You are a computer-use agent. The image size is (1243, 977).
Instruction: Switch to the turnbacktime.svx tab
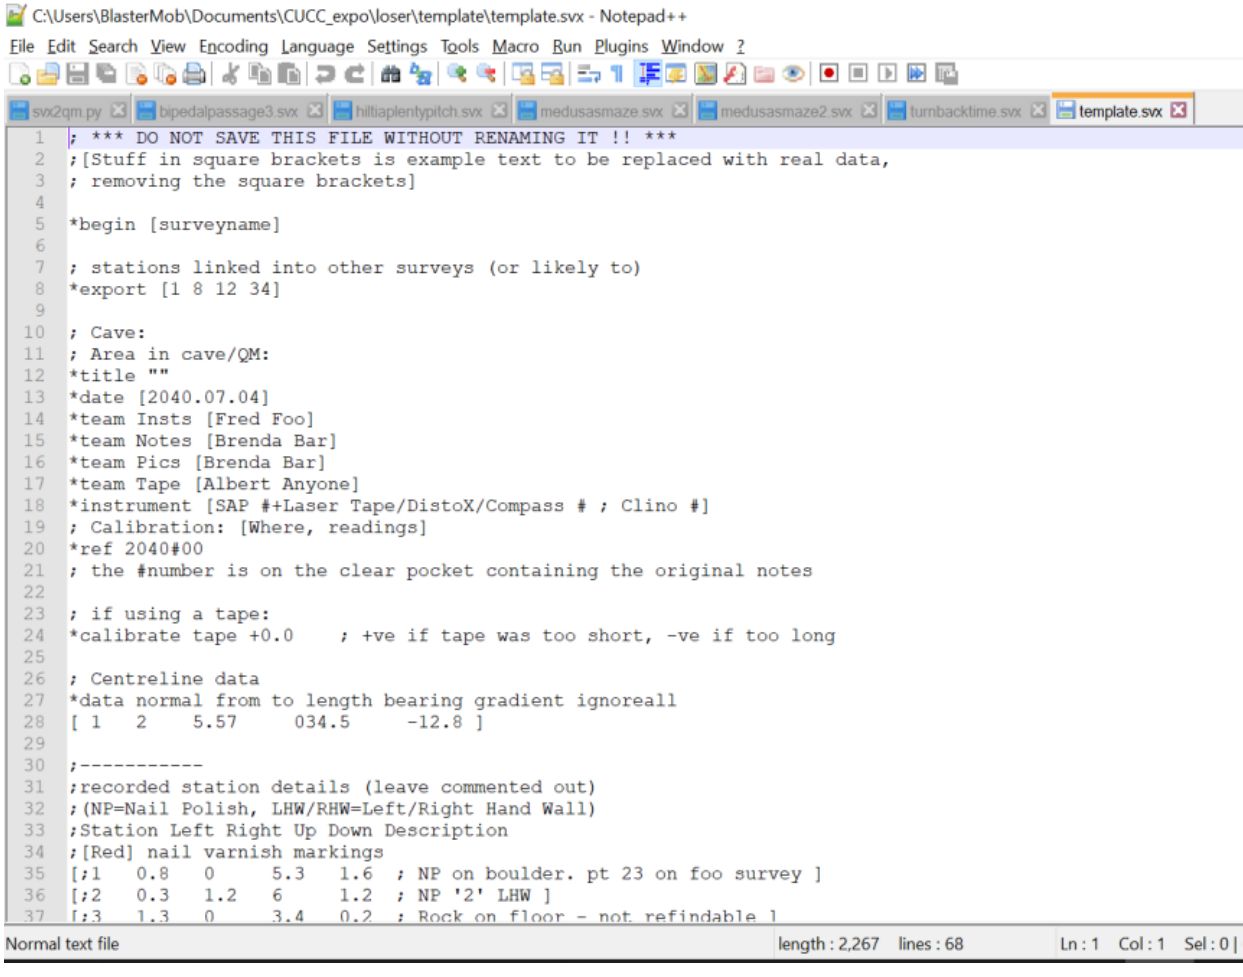click(x=964, y=111)
